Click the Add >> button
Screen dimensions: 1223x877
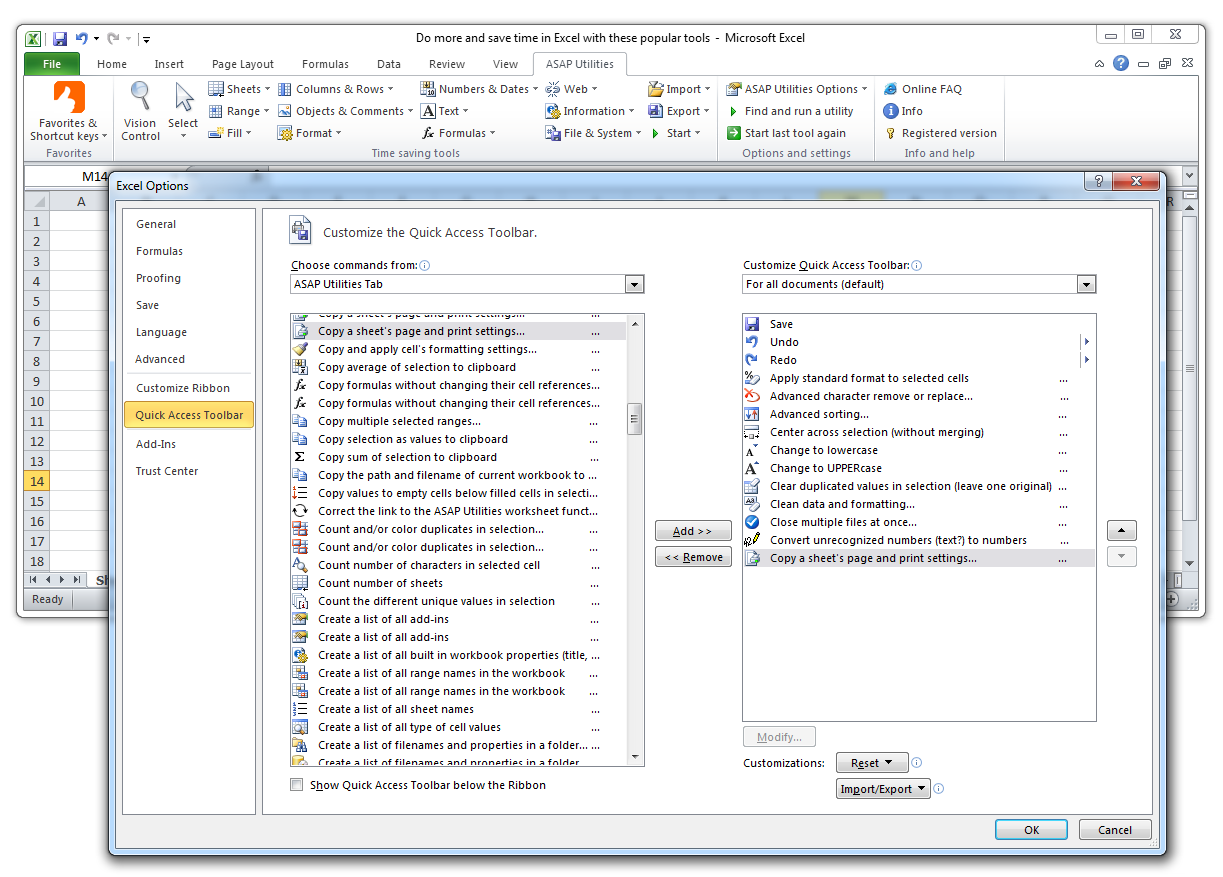click(693, 531)
